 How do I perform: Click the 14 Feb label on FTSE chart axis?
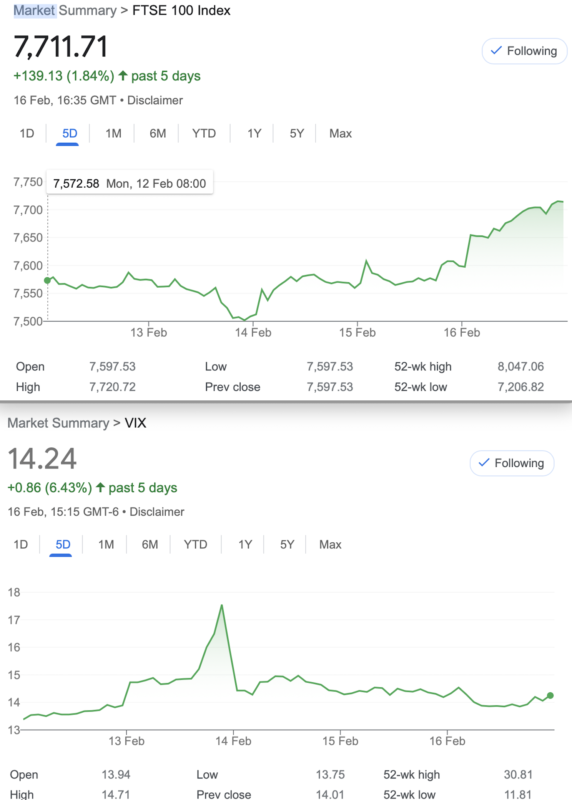coord(253,333)
